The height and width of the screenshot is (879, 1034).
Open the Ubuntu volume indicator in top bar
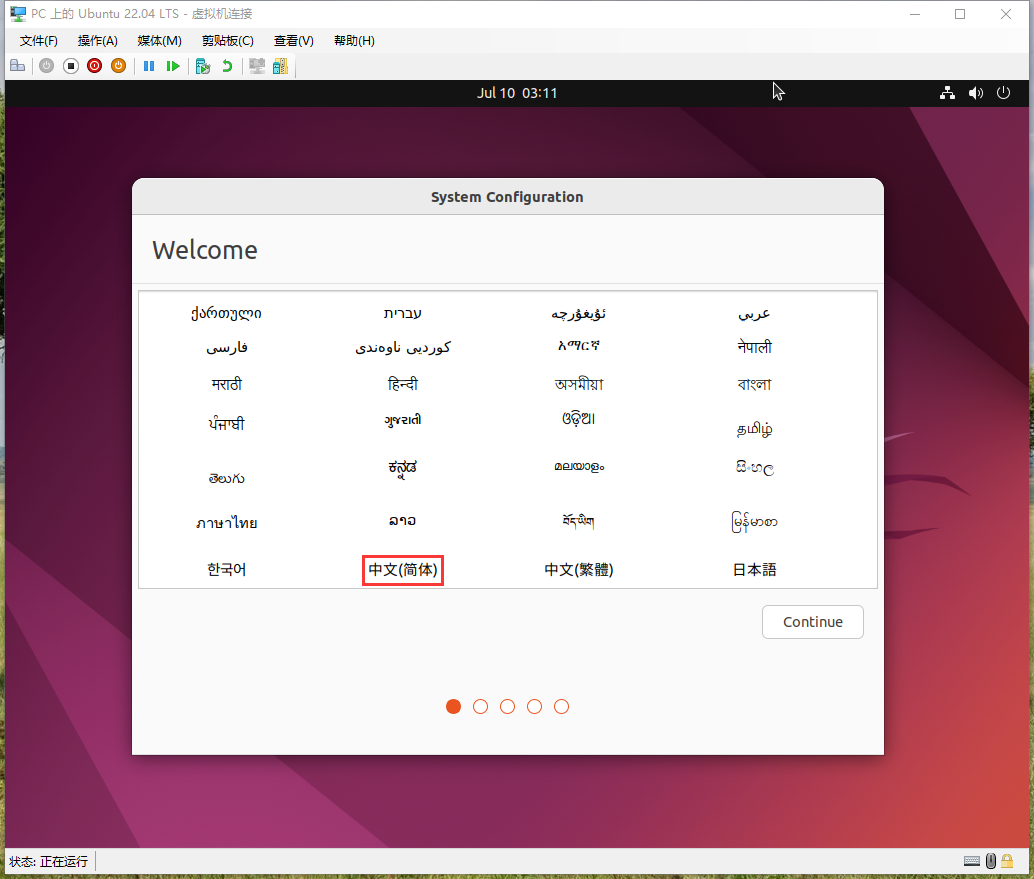click(x=976, y=93)
